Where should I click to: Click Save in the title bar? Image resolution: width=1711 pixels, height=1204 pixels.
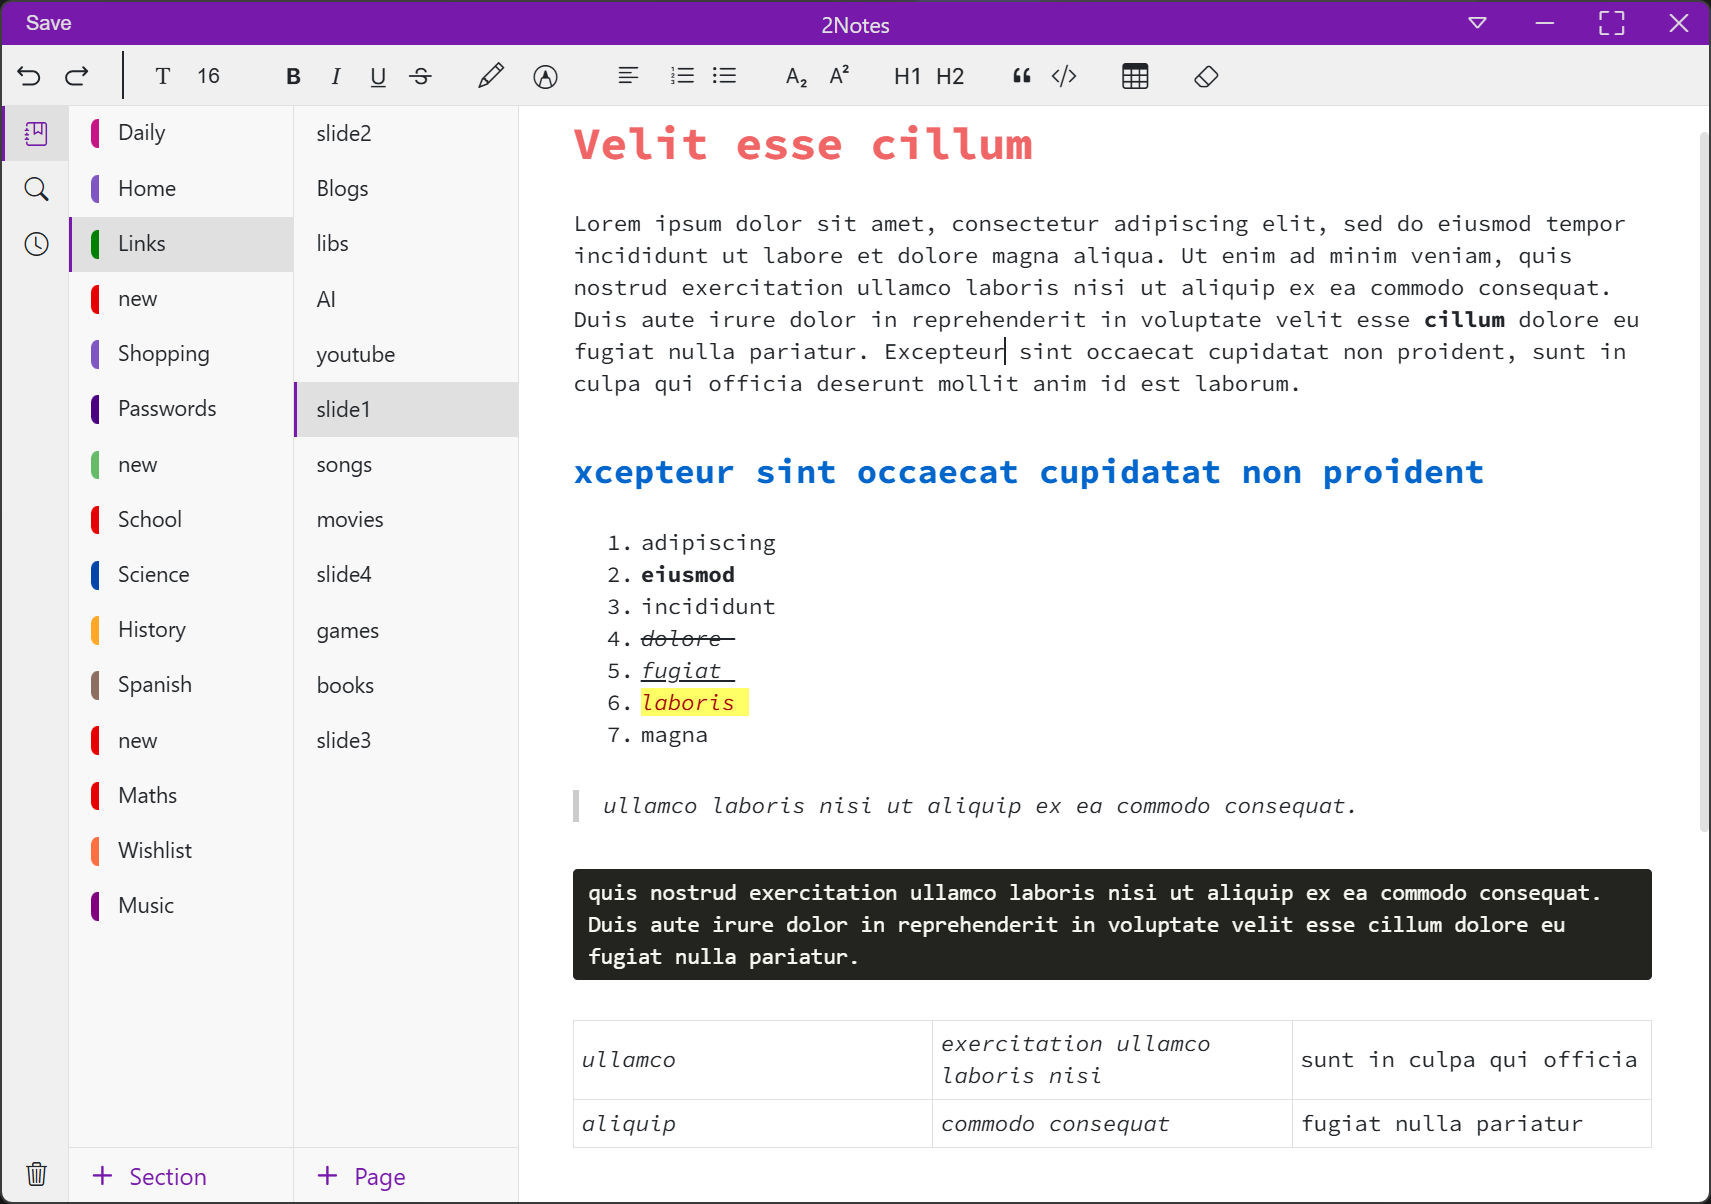tap(48, 23)
